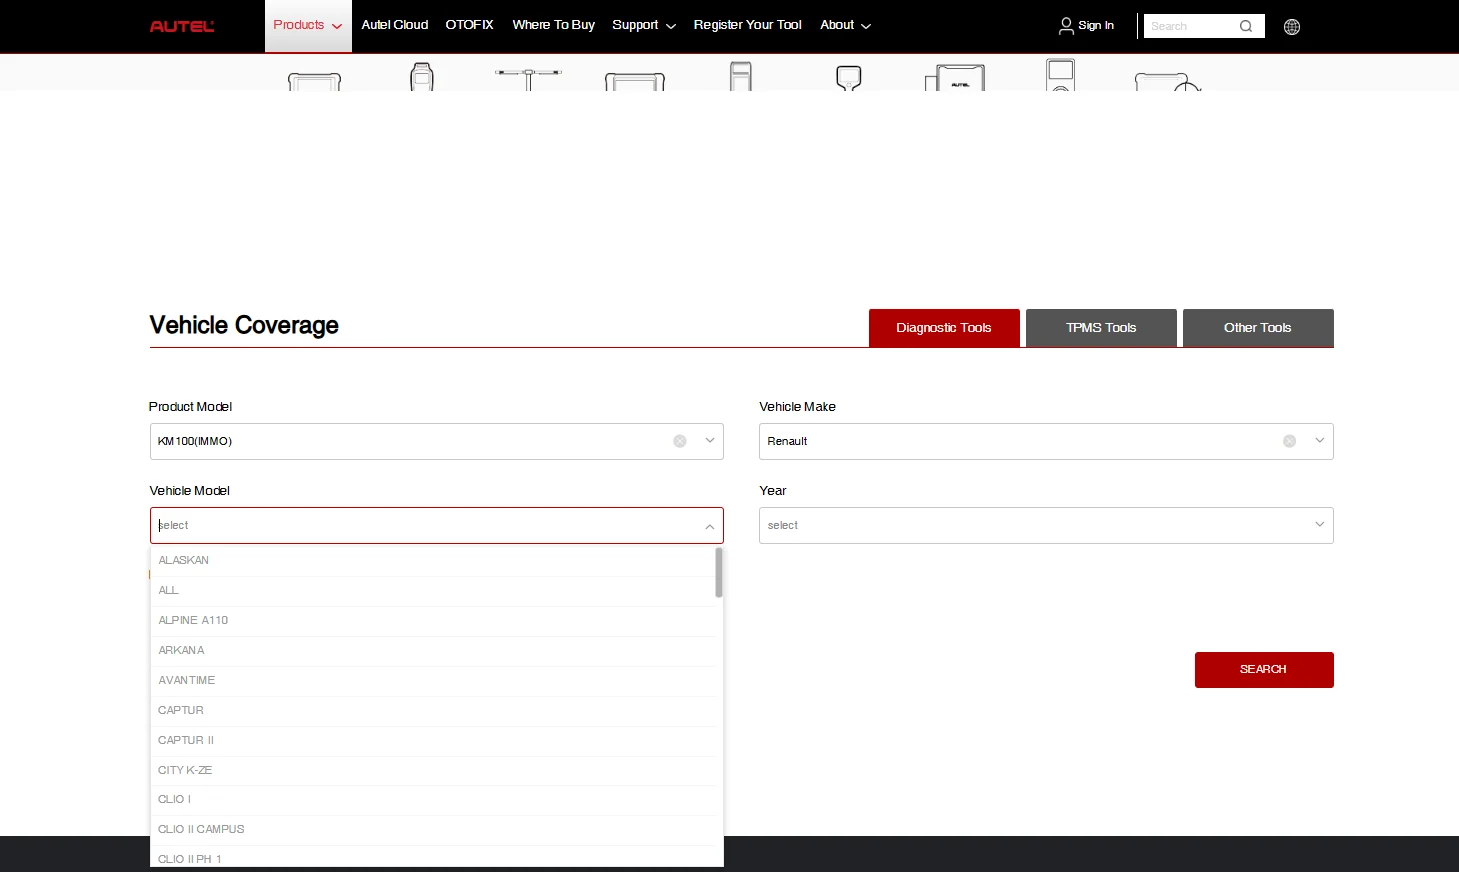Screen dimensions: 1459x872
Task: Choose ALPINE A110 in the list
Action: click(x=434, y=621)
